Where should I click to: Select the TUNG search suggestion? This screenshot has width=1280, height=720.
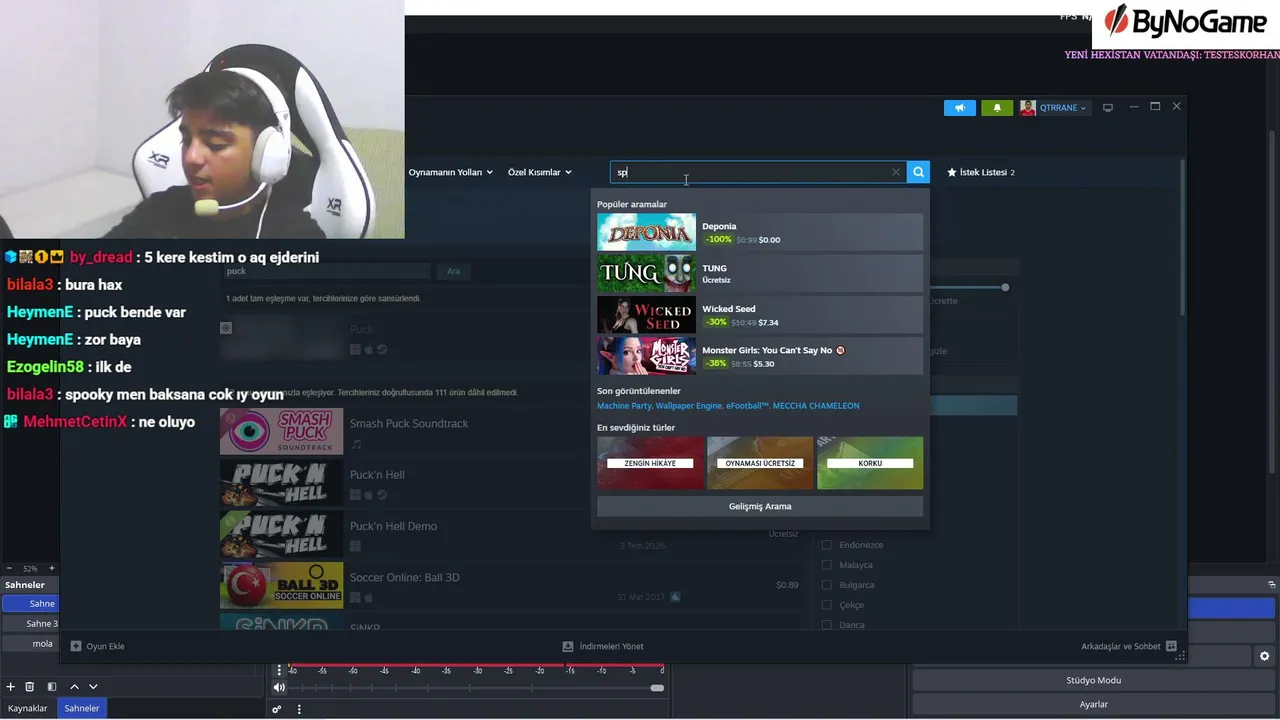(760, 273)
